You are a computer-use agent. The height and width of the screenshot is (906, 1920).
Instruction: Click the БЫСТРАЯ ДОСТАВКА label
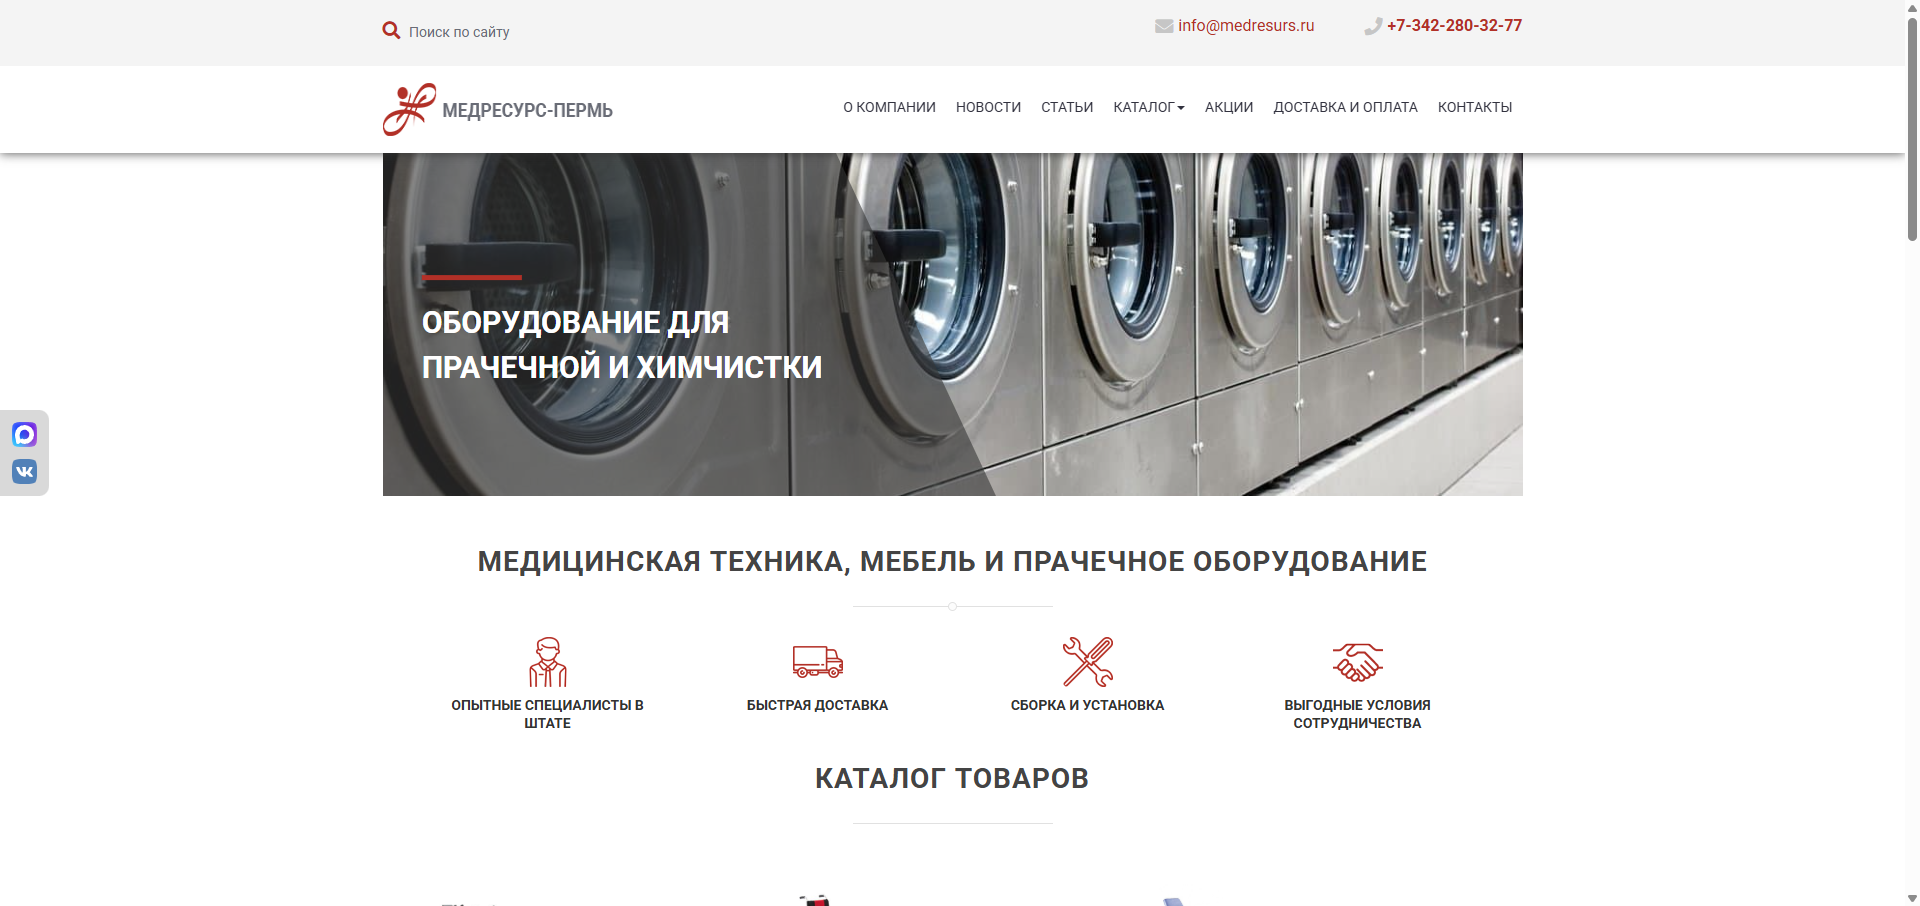818,705
